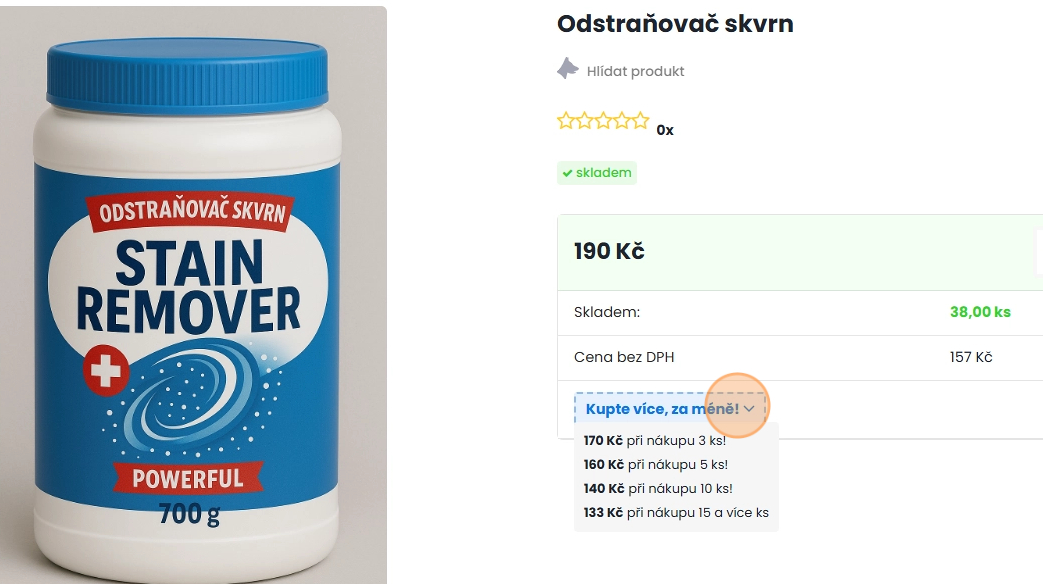The image size is (1043, 584).
Task: Pick the 140 Kč for 10 ks tier
Action: click(x=658, y=488)
